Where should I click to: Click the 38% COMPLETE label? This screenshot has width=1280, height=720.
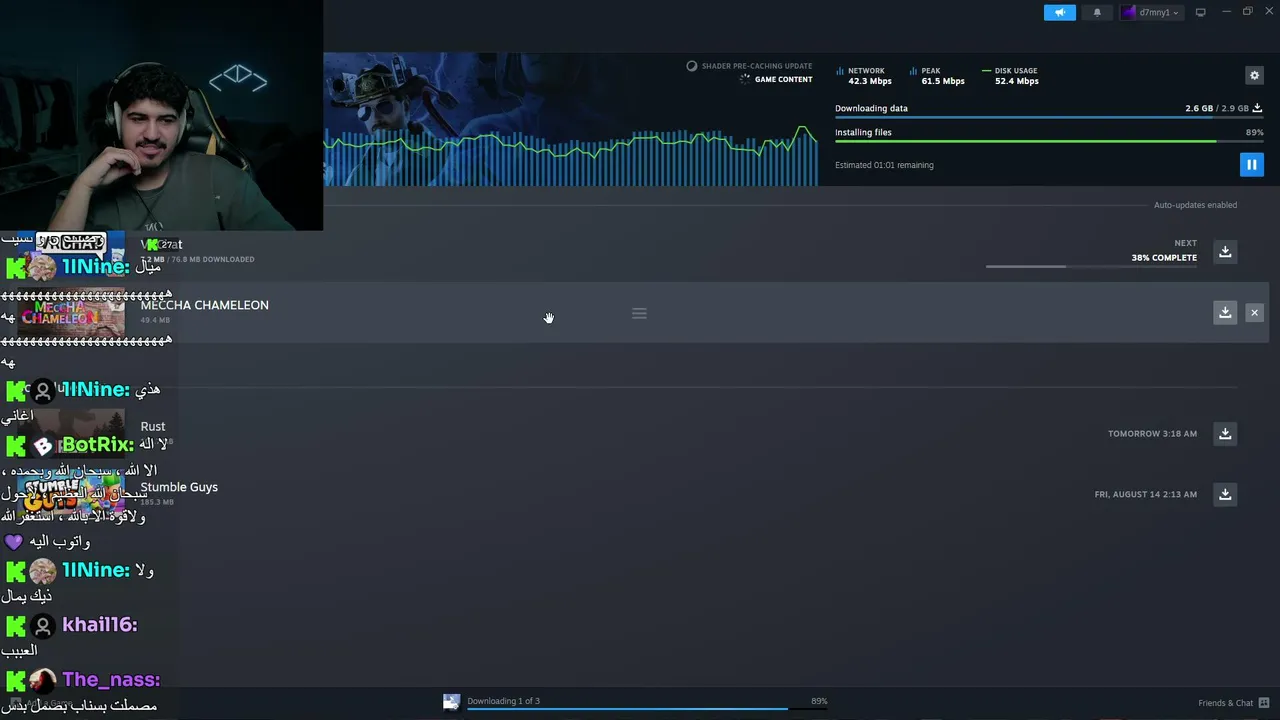pyautogui.click(x=1164, y=258)
